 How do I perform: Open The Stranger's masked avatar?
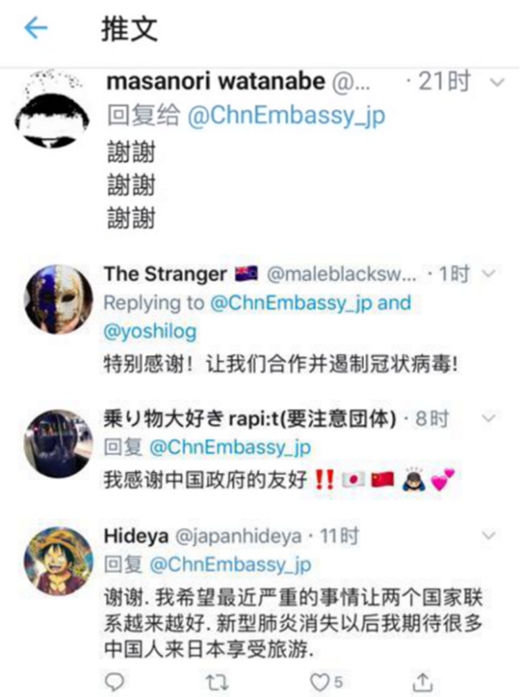tap(58, 299)
